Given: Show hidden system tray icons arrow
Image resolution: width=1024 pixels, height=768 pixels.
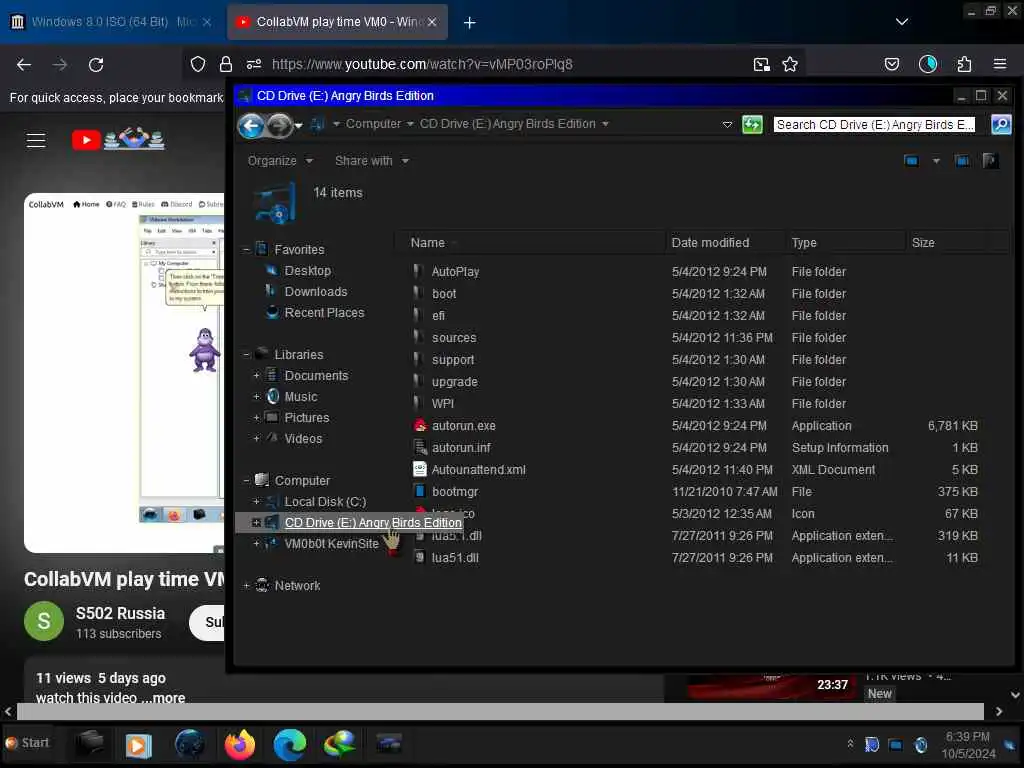Looking at the screenshot, I should click(850, 743).
